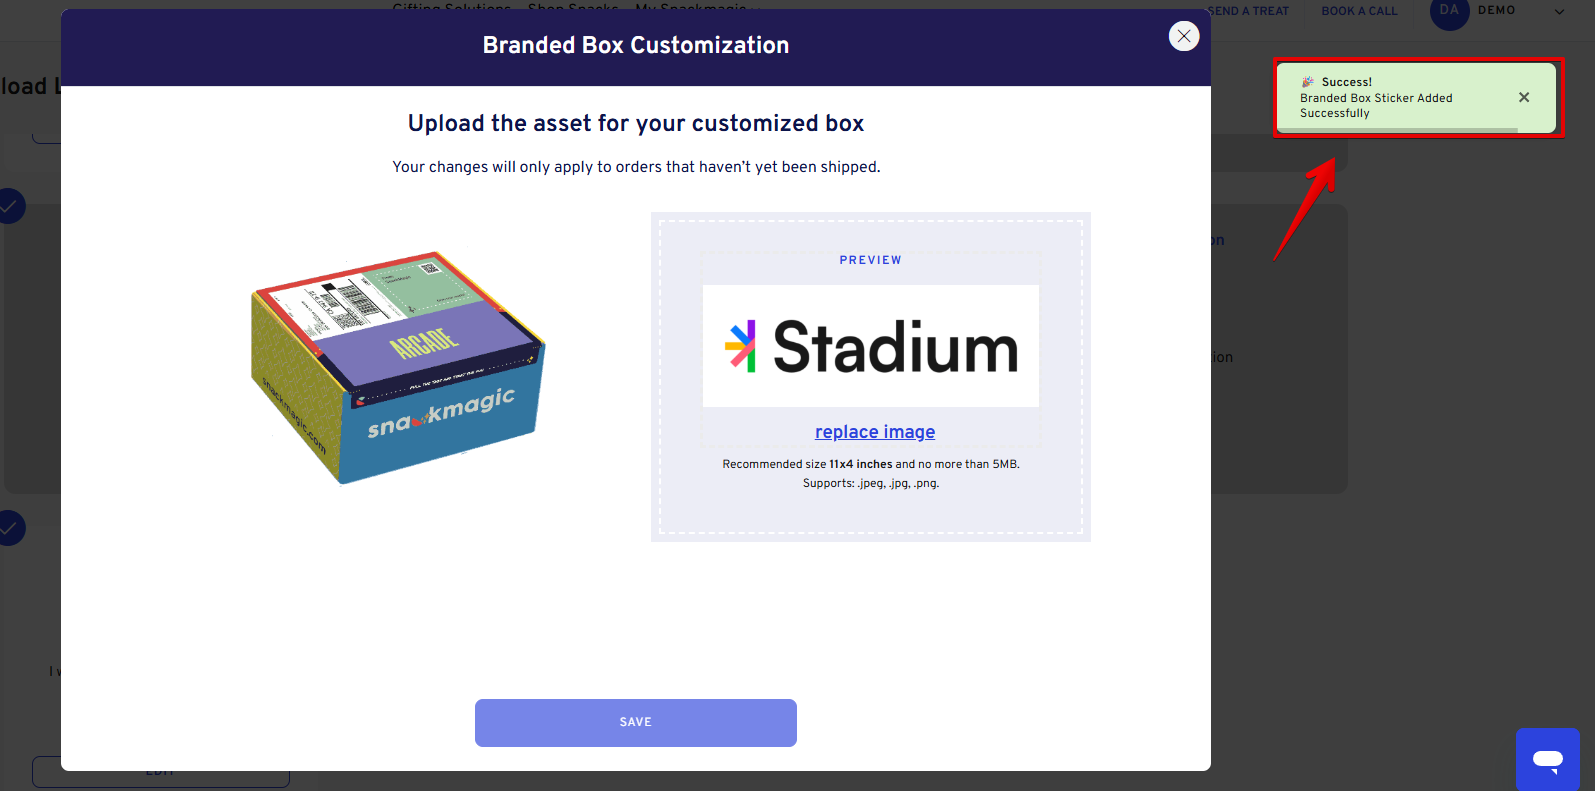Click the snackmagic box product image
The height and width of the screenshot is (791, 1595).
pyautogui.click(x=397, y=368)
